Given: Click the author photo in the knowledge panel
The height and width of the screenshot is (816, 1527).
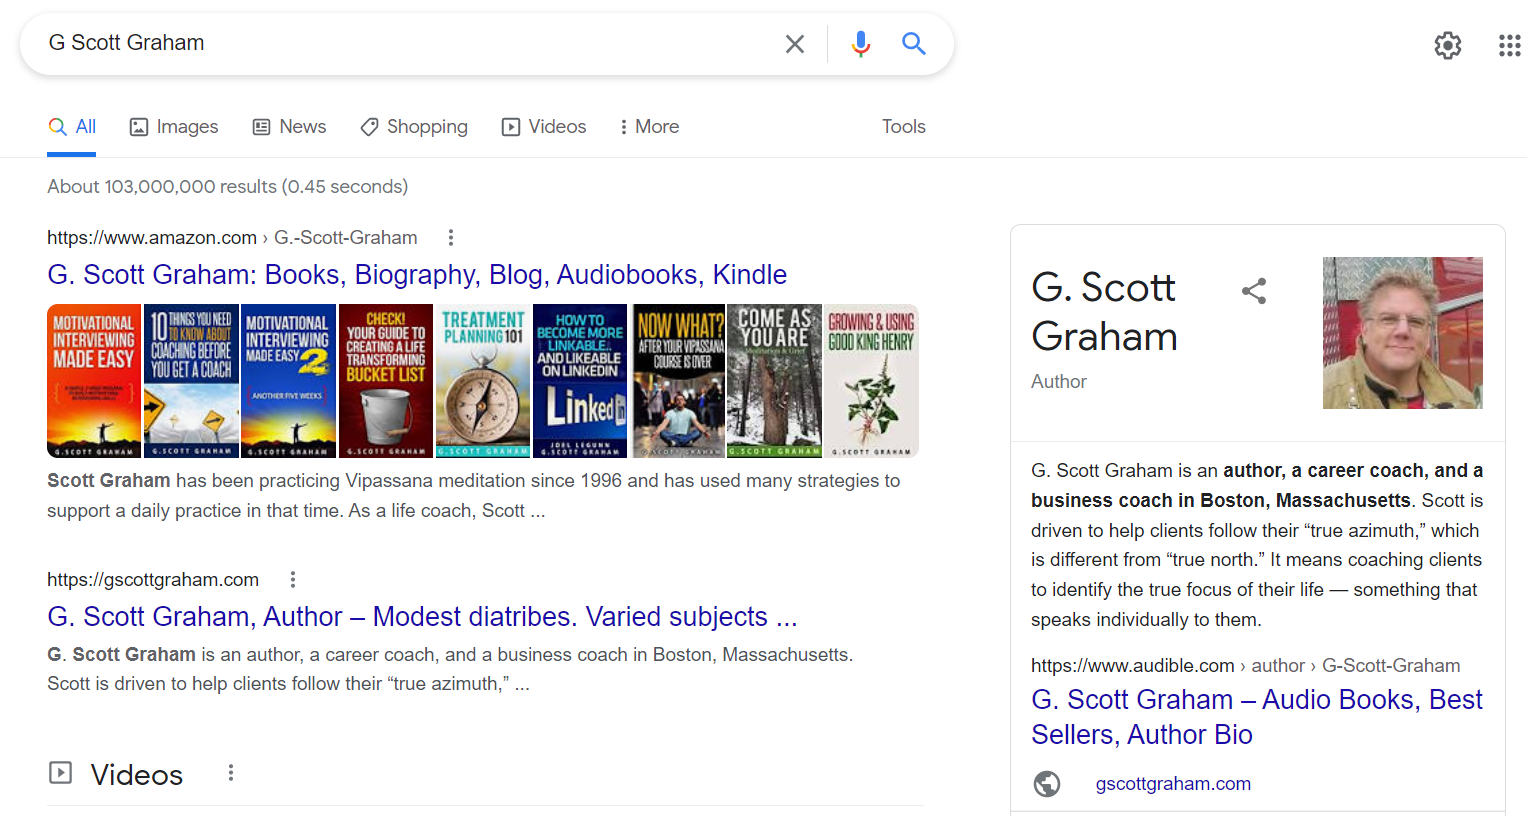Looking at the screenshot, I should [x=1403, y=333].
